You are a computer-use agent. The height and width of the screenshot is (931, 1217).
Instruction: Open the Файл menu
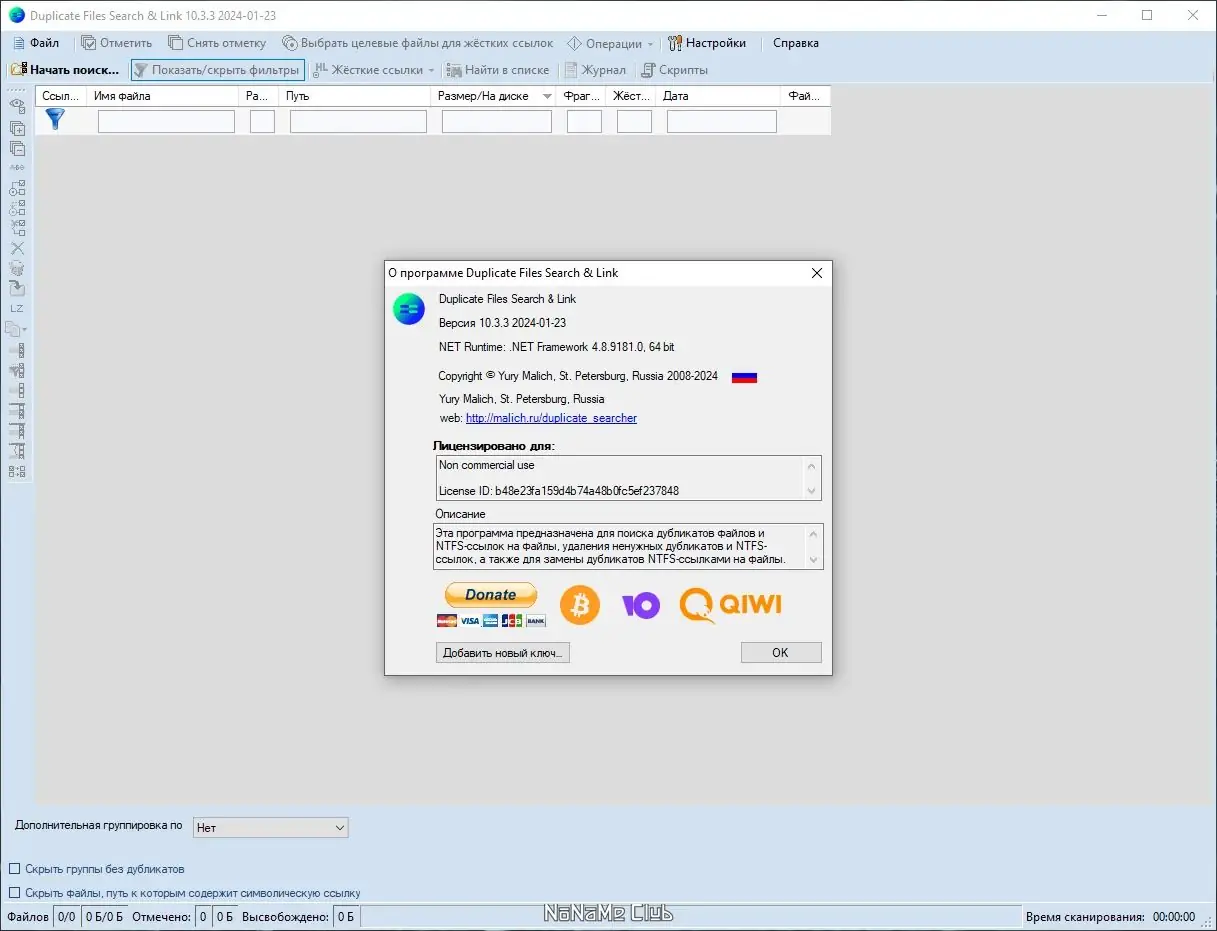pos(36,43)
